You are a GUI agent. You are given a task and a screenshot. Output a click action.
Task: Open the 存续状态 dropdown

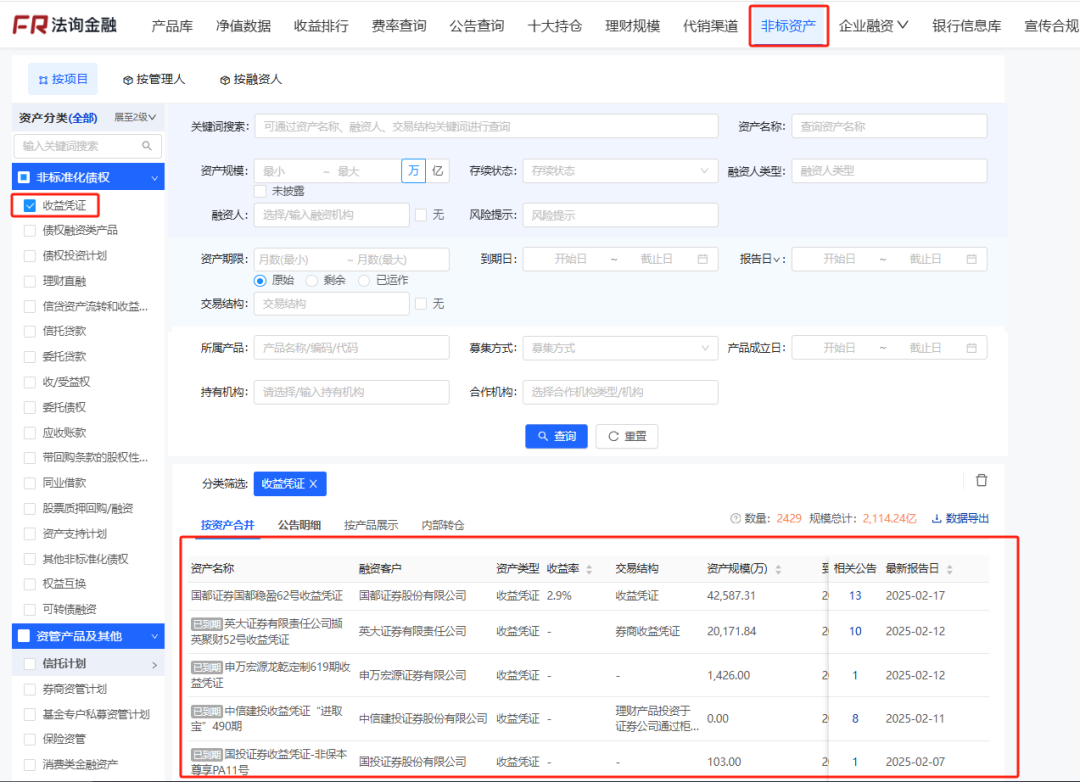[x=620, y=170]
